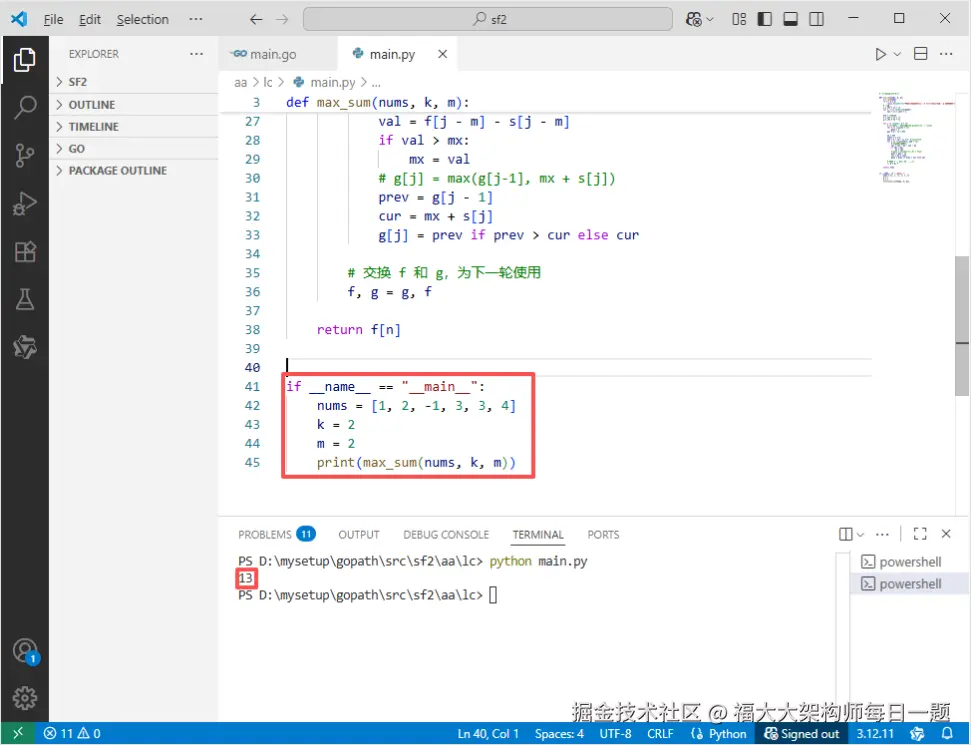Open Explorer Views and More Actions

196,54
